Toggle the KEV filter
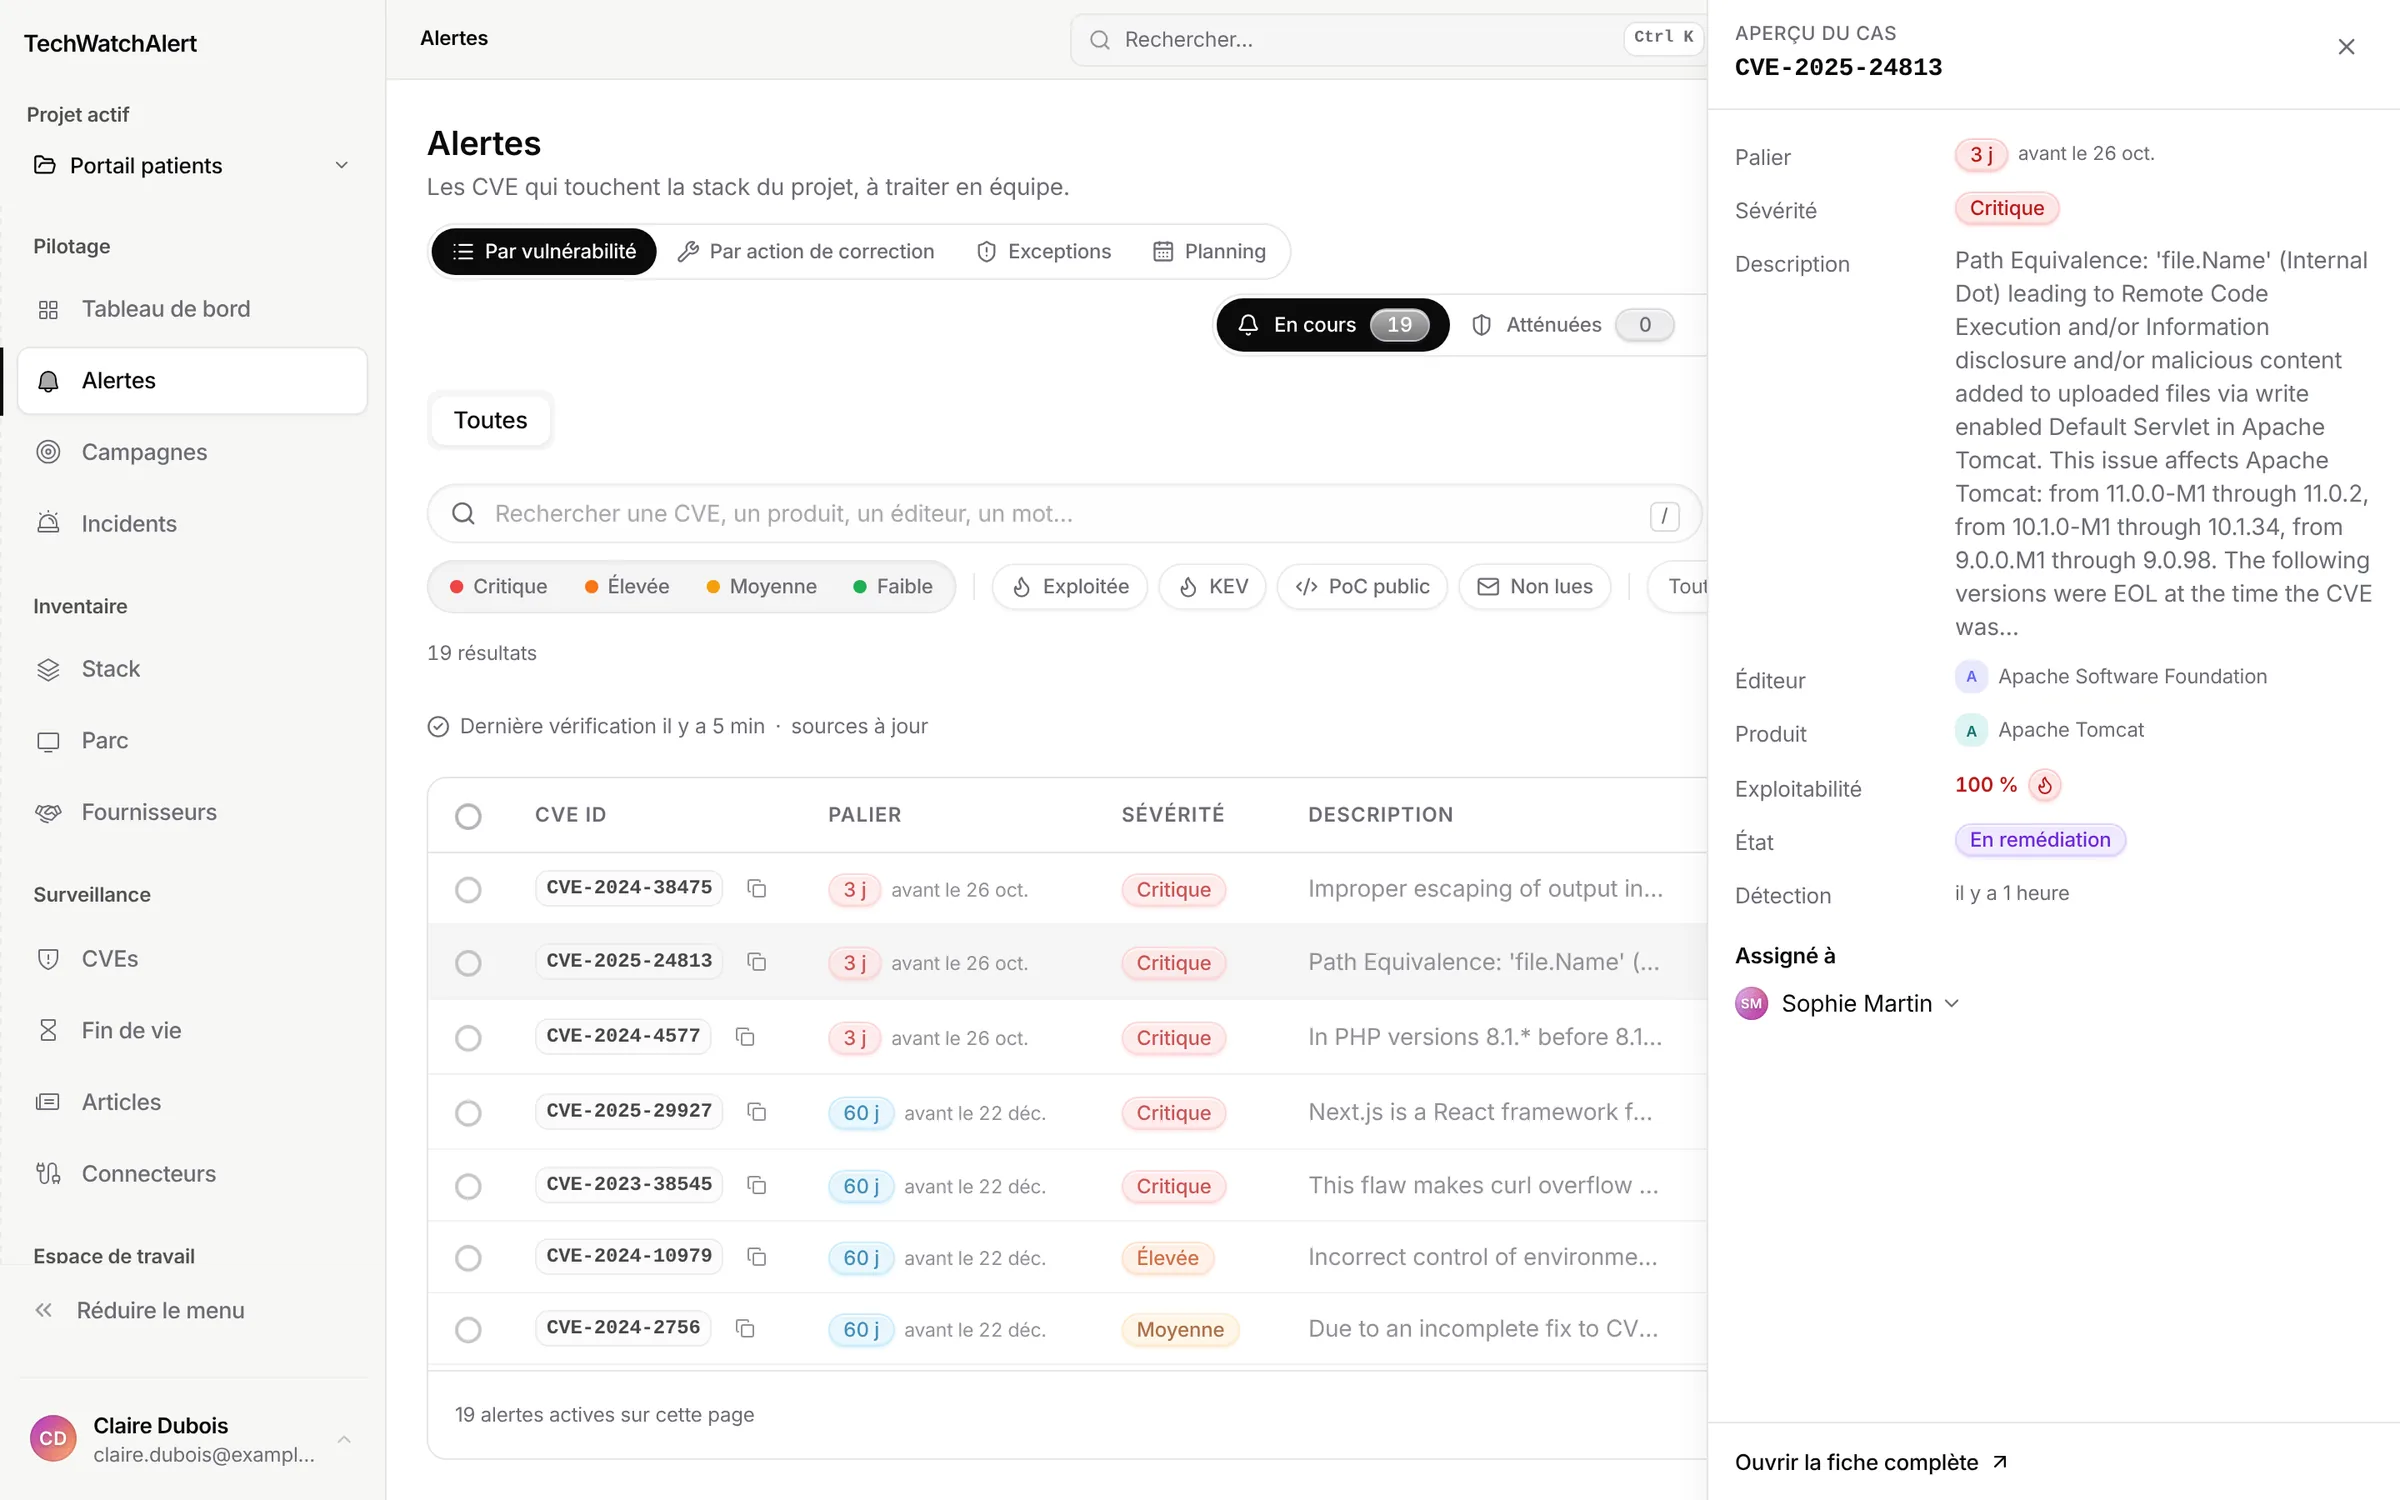The height and width of the screenshot is (1500, 2400). click(x=1212, y=586)
